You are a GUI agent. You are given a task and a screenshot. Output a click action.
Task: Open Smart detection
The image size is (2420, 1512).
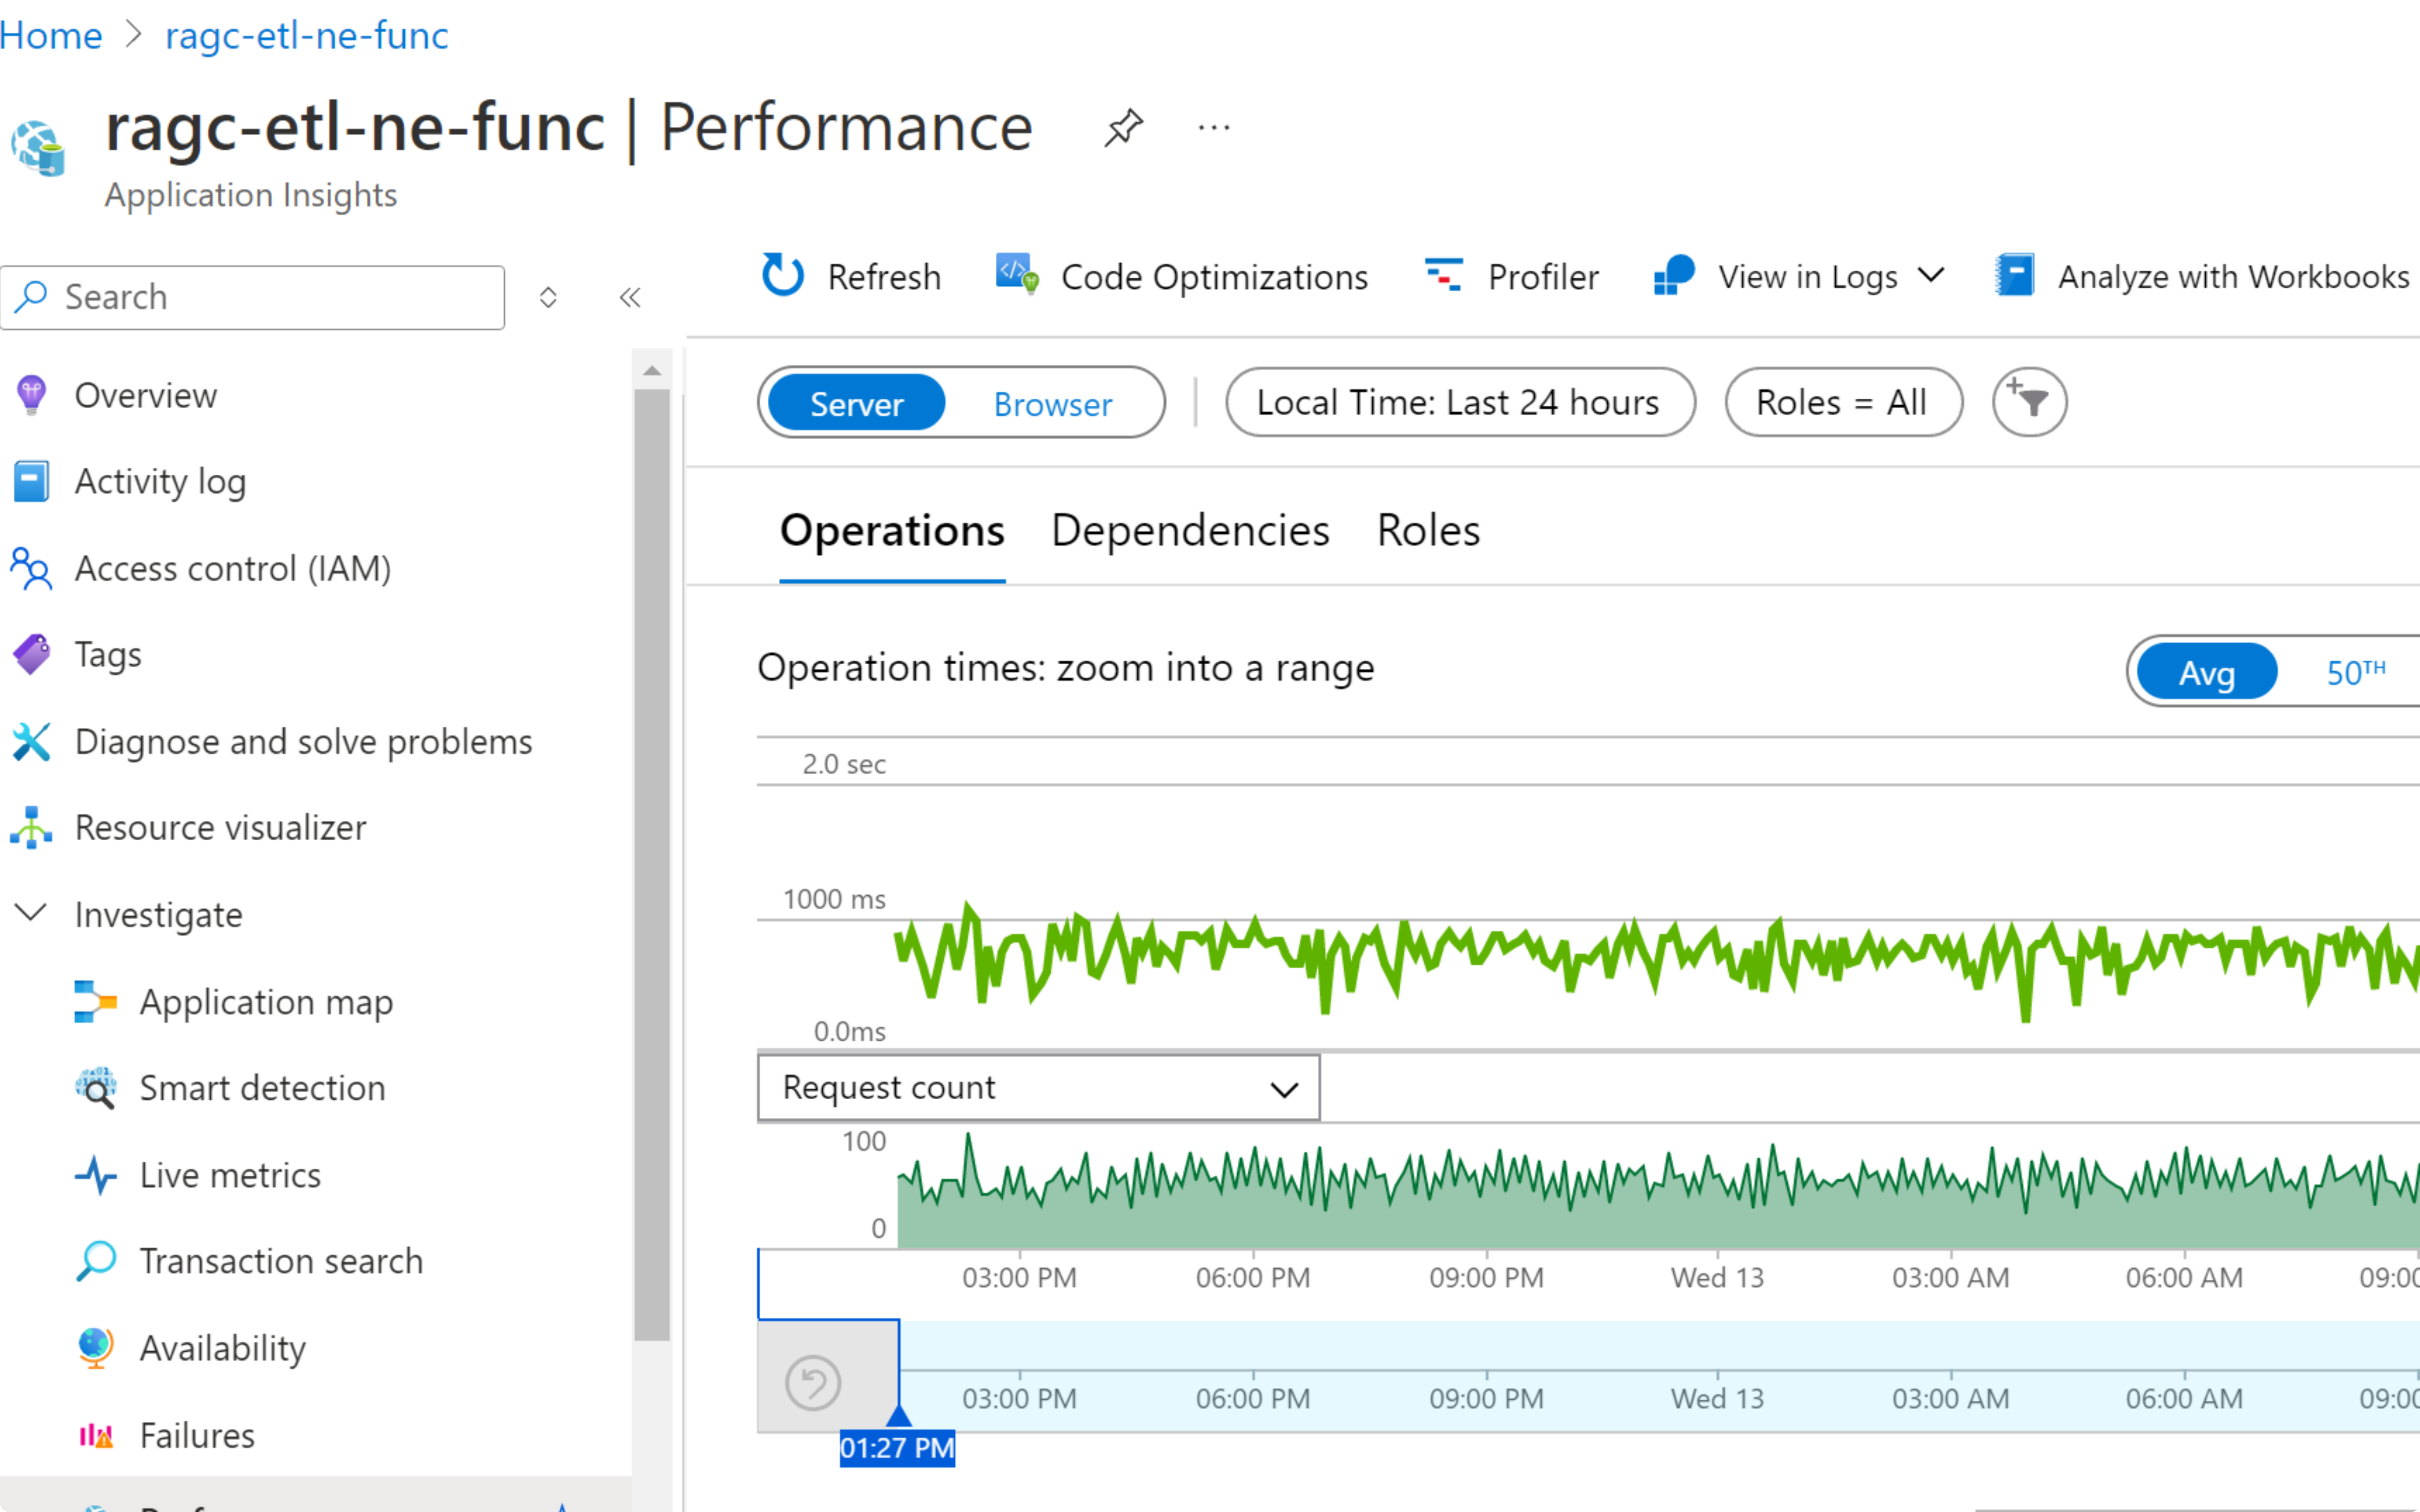(x=262, y=1088)
